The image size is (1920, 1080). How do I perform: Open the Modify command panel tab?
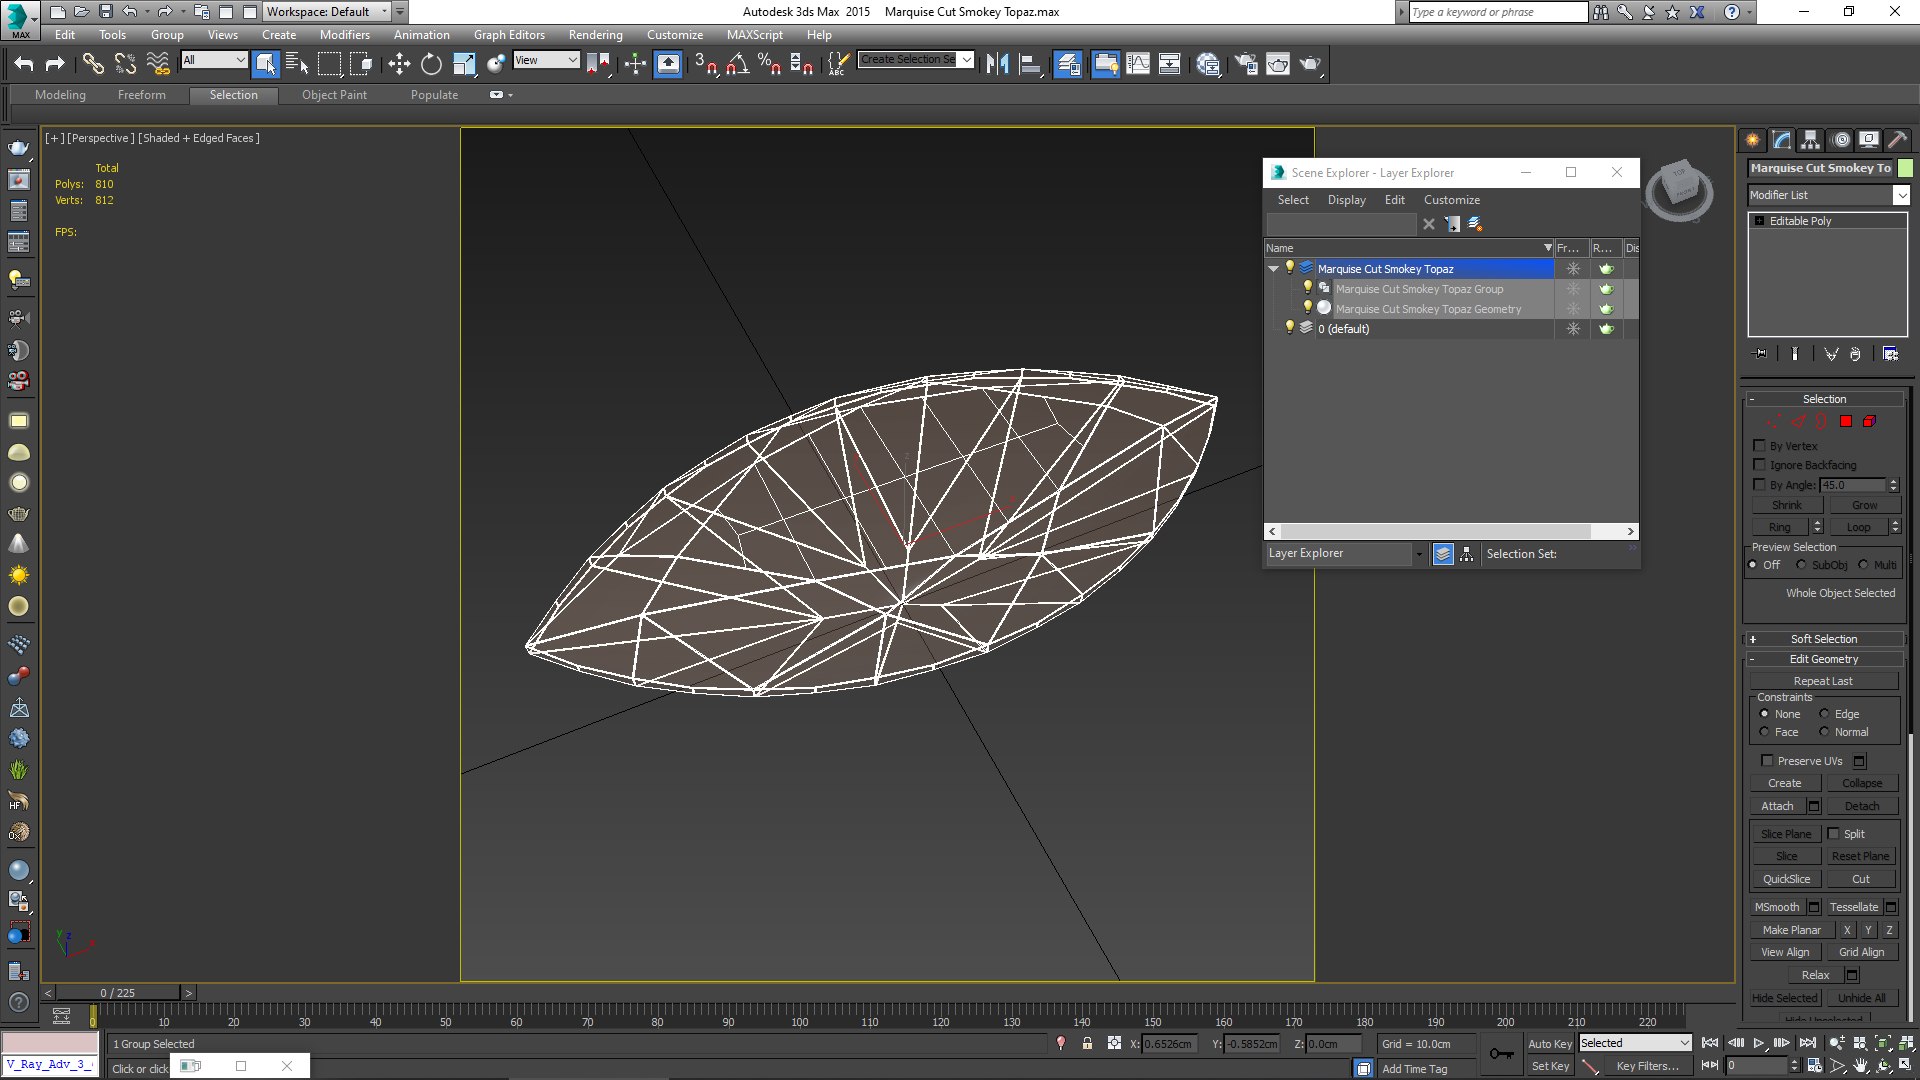pyautogui.click(x=1781, y=140)
